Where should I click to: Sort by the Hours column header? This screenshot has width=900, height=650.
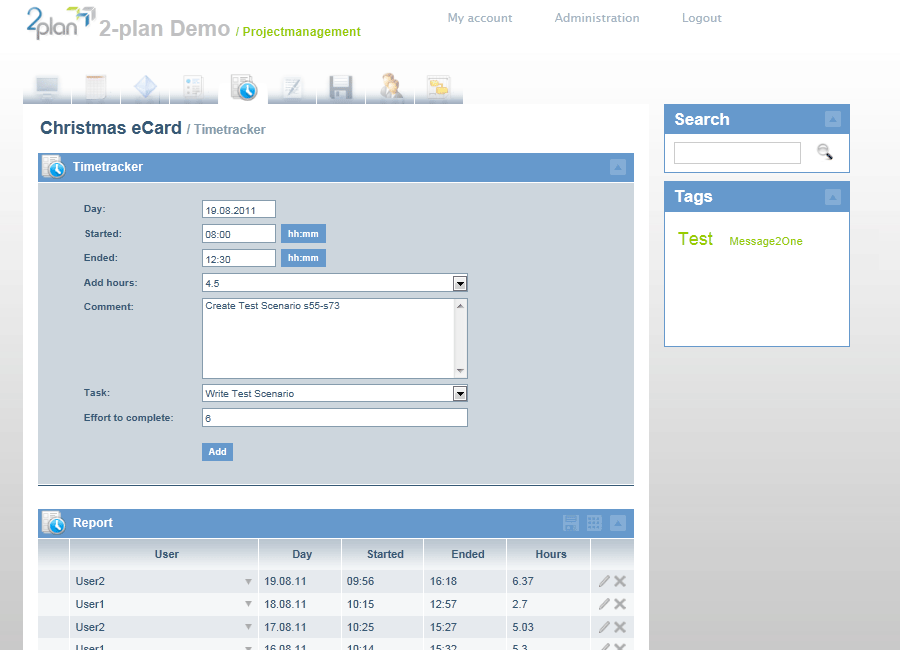pyautogui.click(x=550, y=554)
